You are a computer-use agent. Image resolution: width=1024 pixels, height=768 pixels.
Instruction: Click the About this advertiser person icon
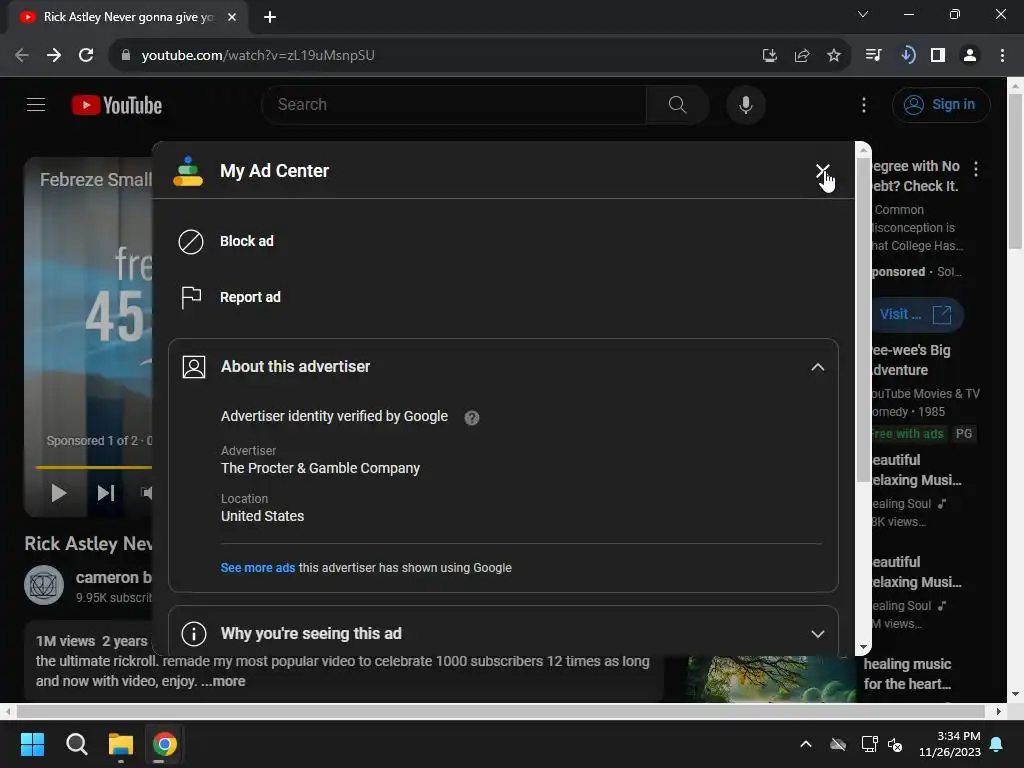[194, 367]
